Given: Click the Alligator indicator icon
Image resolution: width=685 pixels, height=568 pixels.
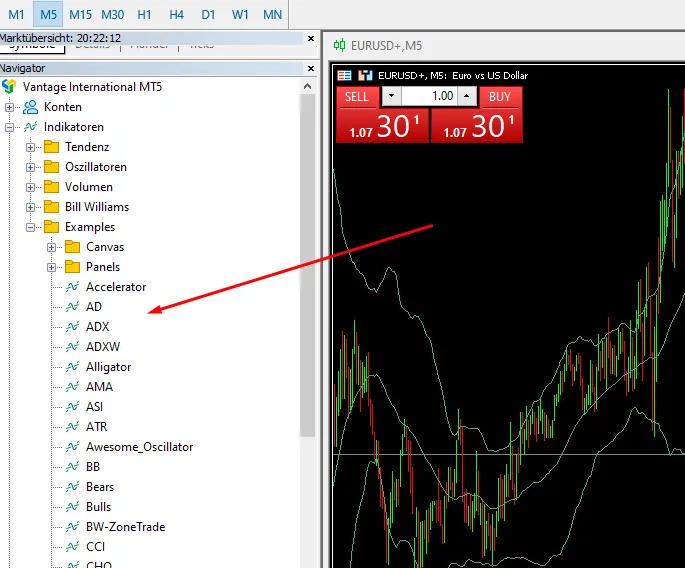Looking at the screenshot, I should pyautogui.click(x=72, y=367).
